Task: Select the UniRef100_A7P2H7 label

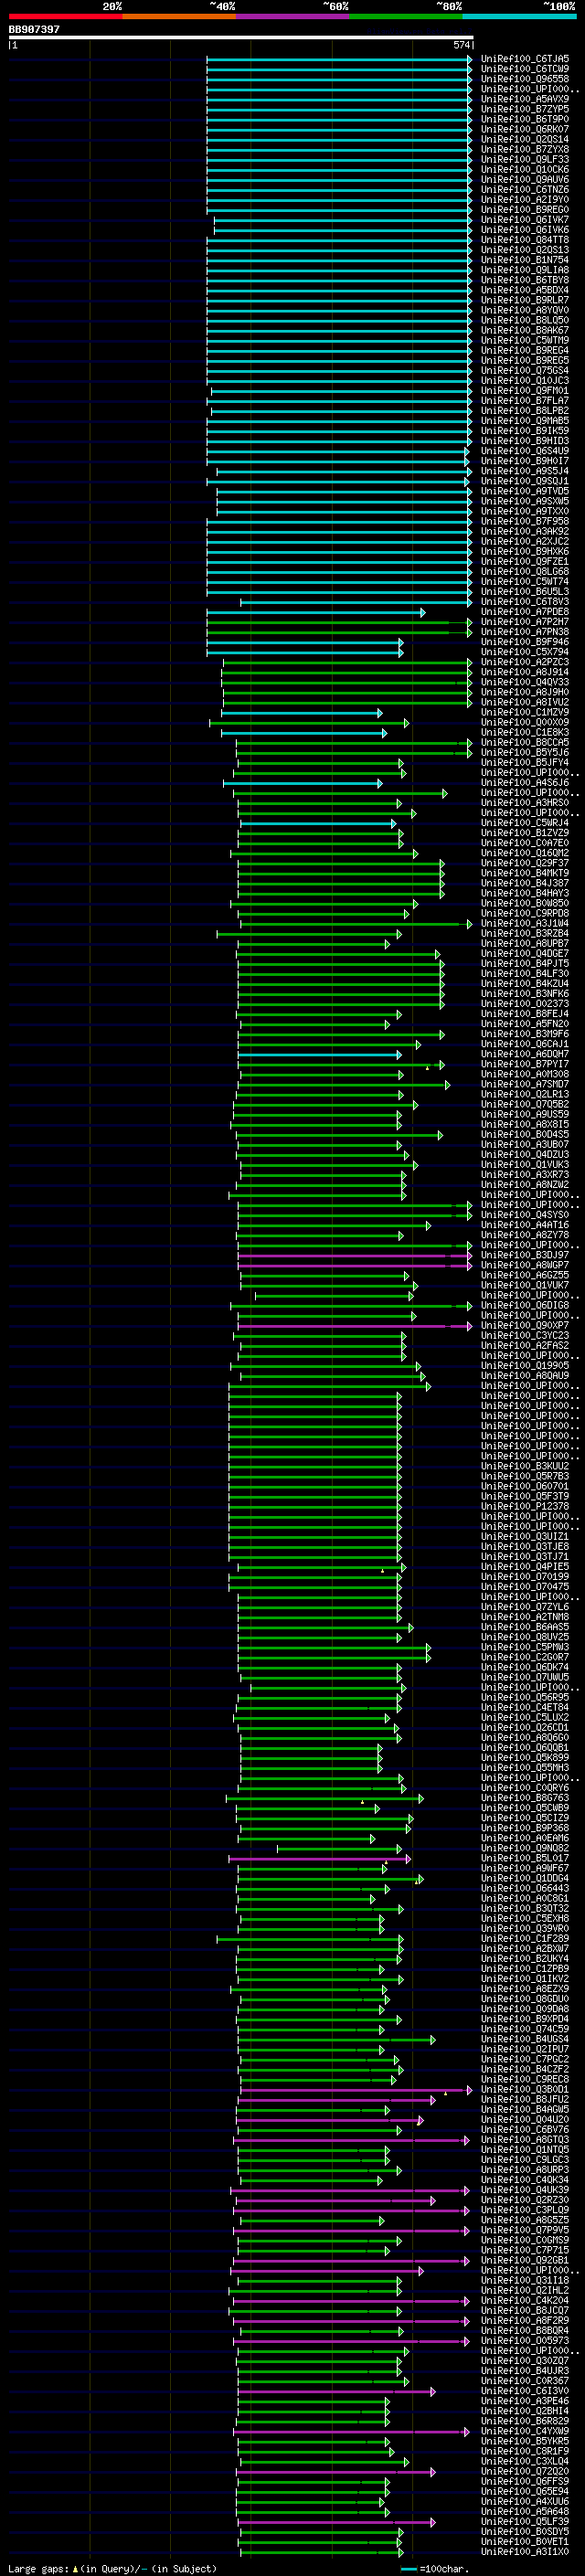Action: pos(524,622)
